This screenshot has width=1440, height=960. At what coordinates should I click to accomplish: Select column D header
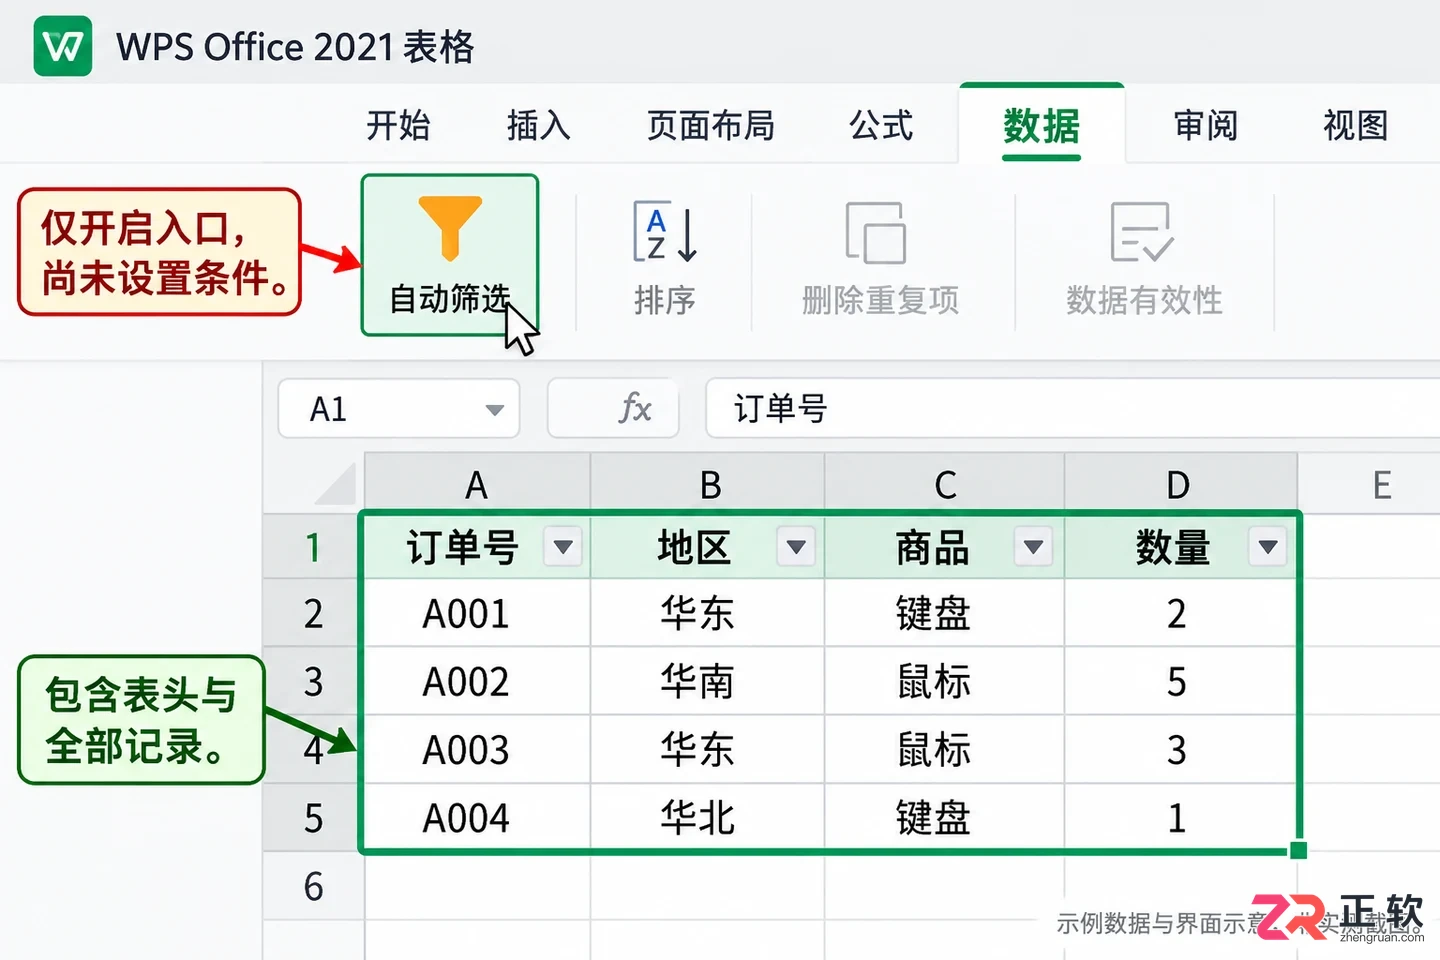[x=1181, y=484]
